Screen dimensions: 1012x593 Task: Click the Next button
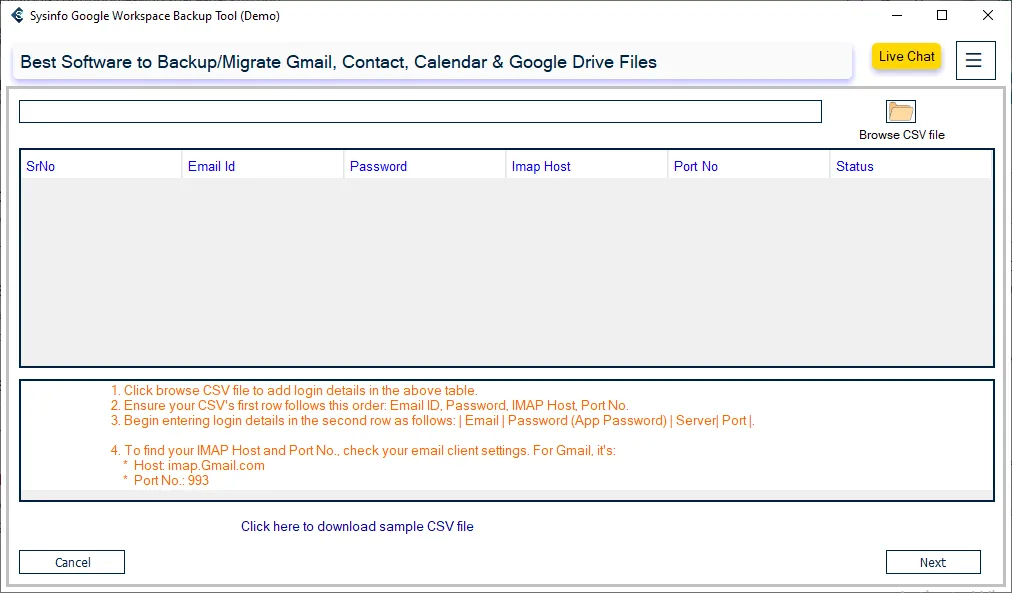point(933,562)
